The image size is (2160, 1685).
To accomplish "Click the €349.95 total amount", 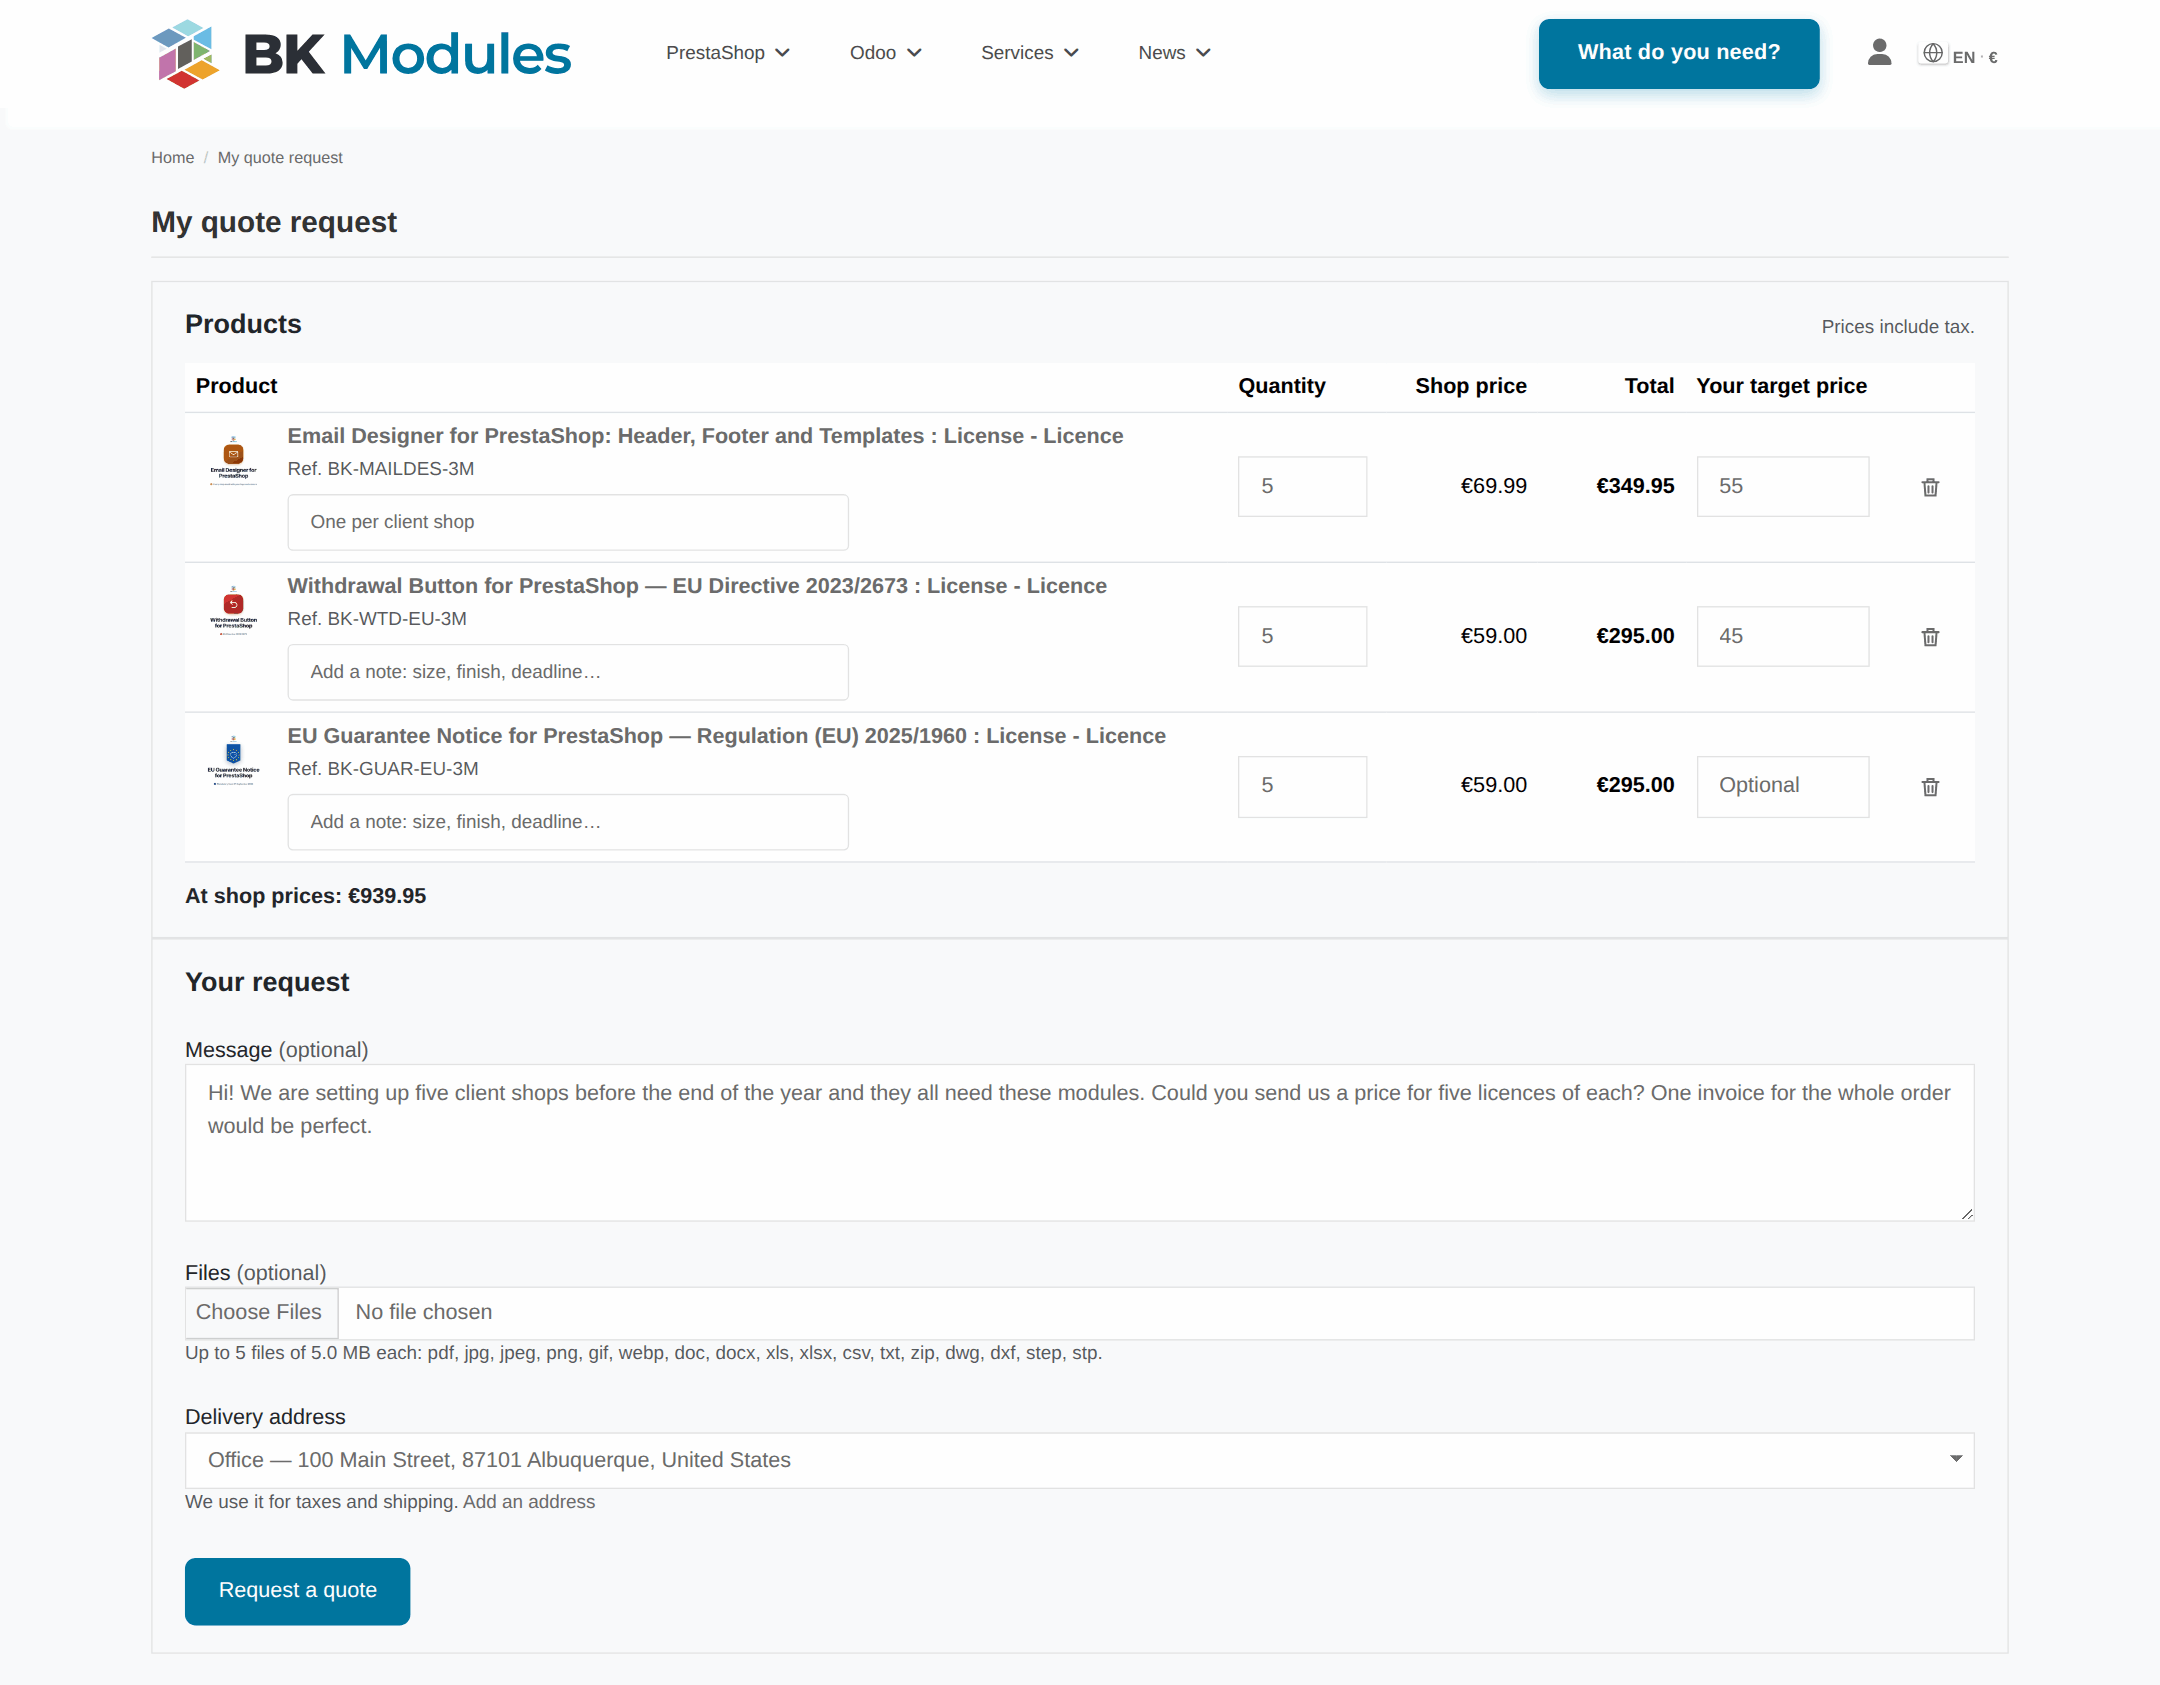I will click(1635, 486).
